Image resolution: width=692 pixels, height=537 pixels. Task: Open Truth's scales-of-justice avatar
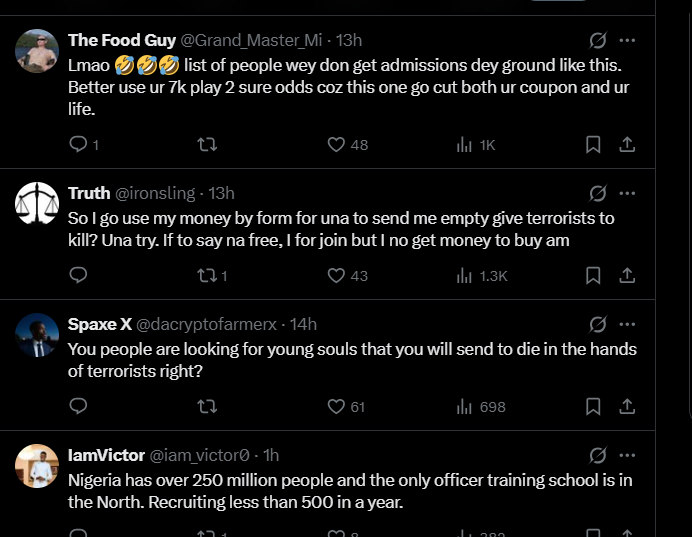37,203
